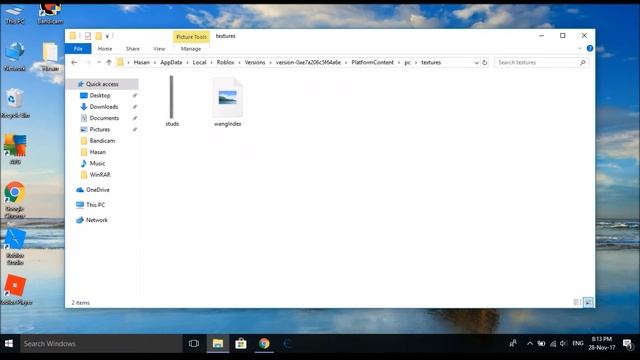Open Task View on taskbar
640x360 pixels.
(x=194, y=344)
